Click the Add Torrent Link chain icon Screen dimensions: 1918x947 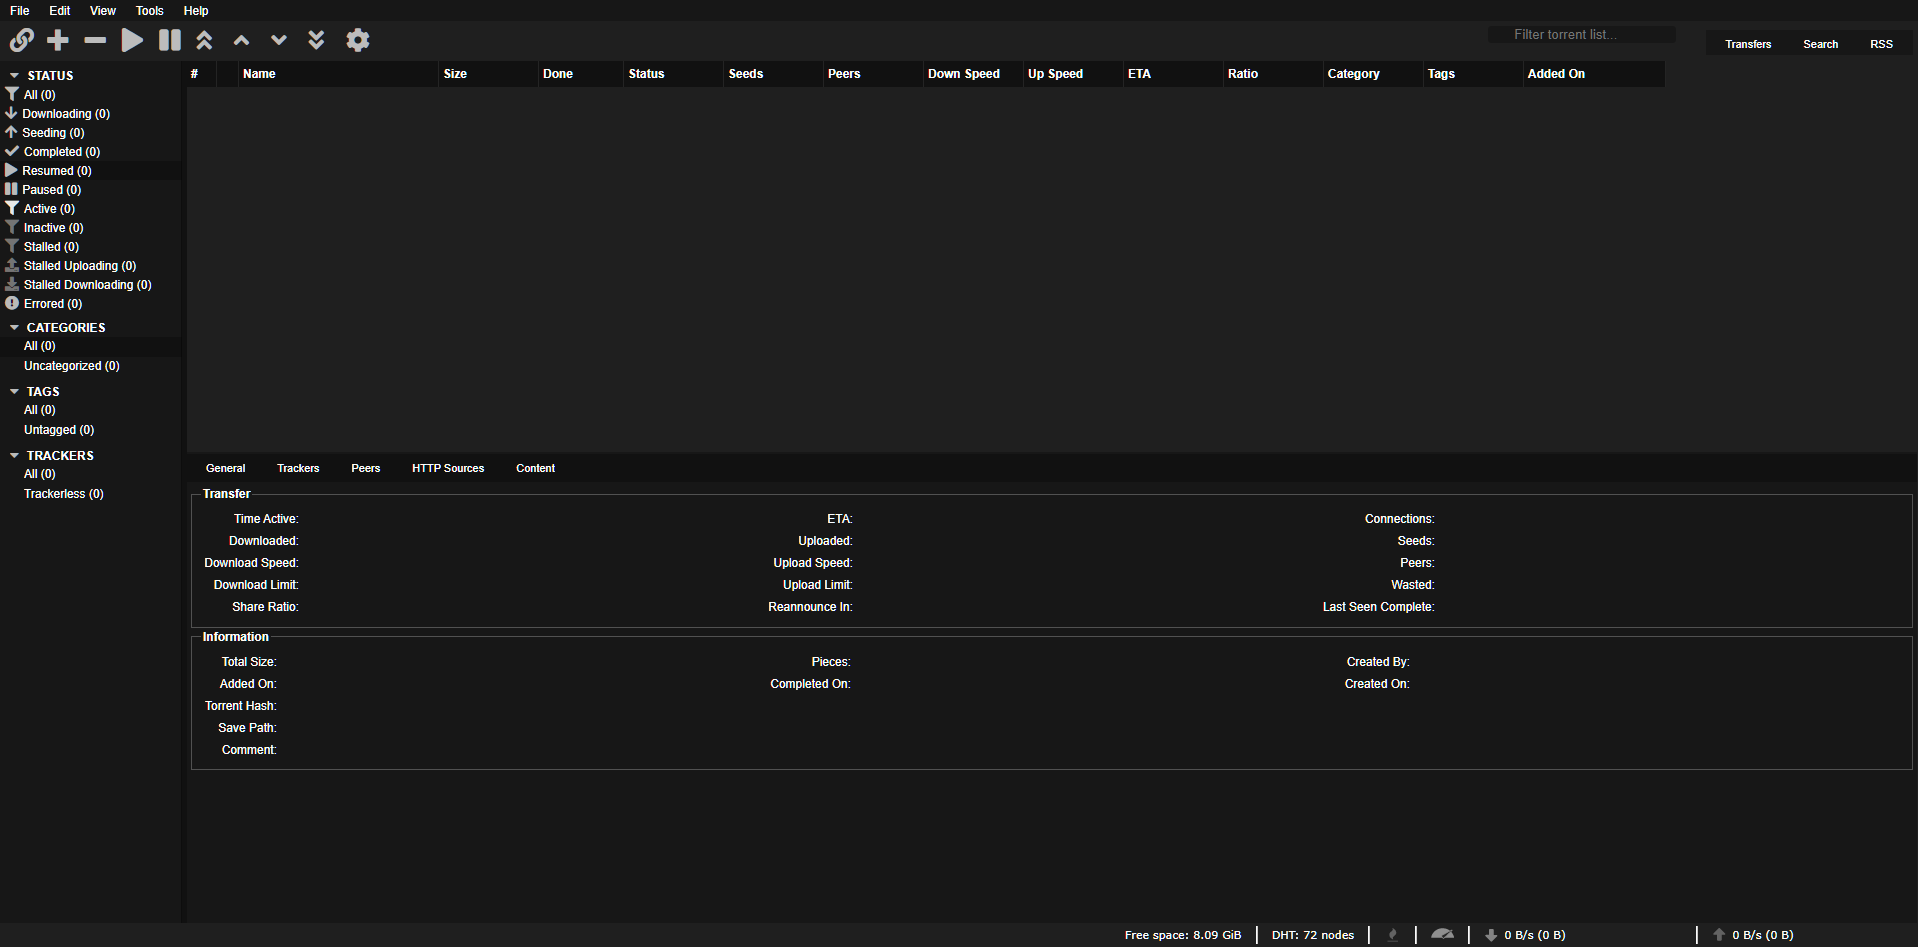click(x=22, y=40)
